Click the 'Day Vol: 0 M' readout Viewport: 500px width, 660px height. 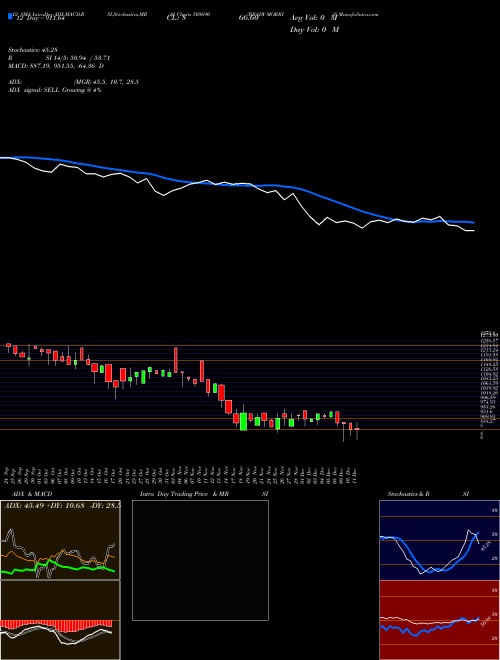coord(314,30)
